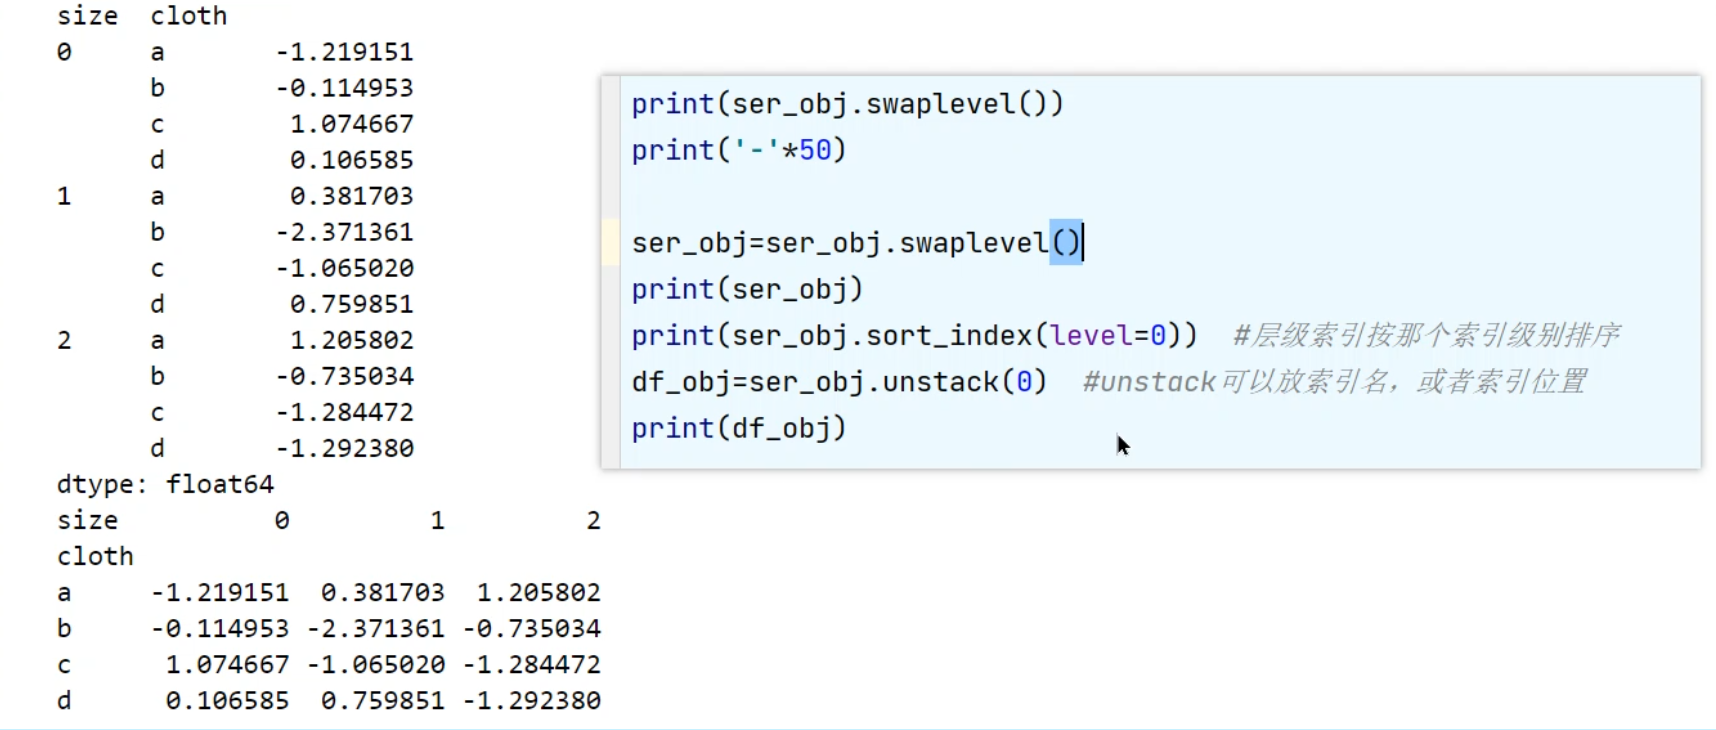
Task: Click the 'cloth' index name above the table rows
Action: (95, 556)
